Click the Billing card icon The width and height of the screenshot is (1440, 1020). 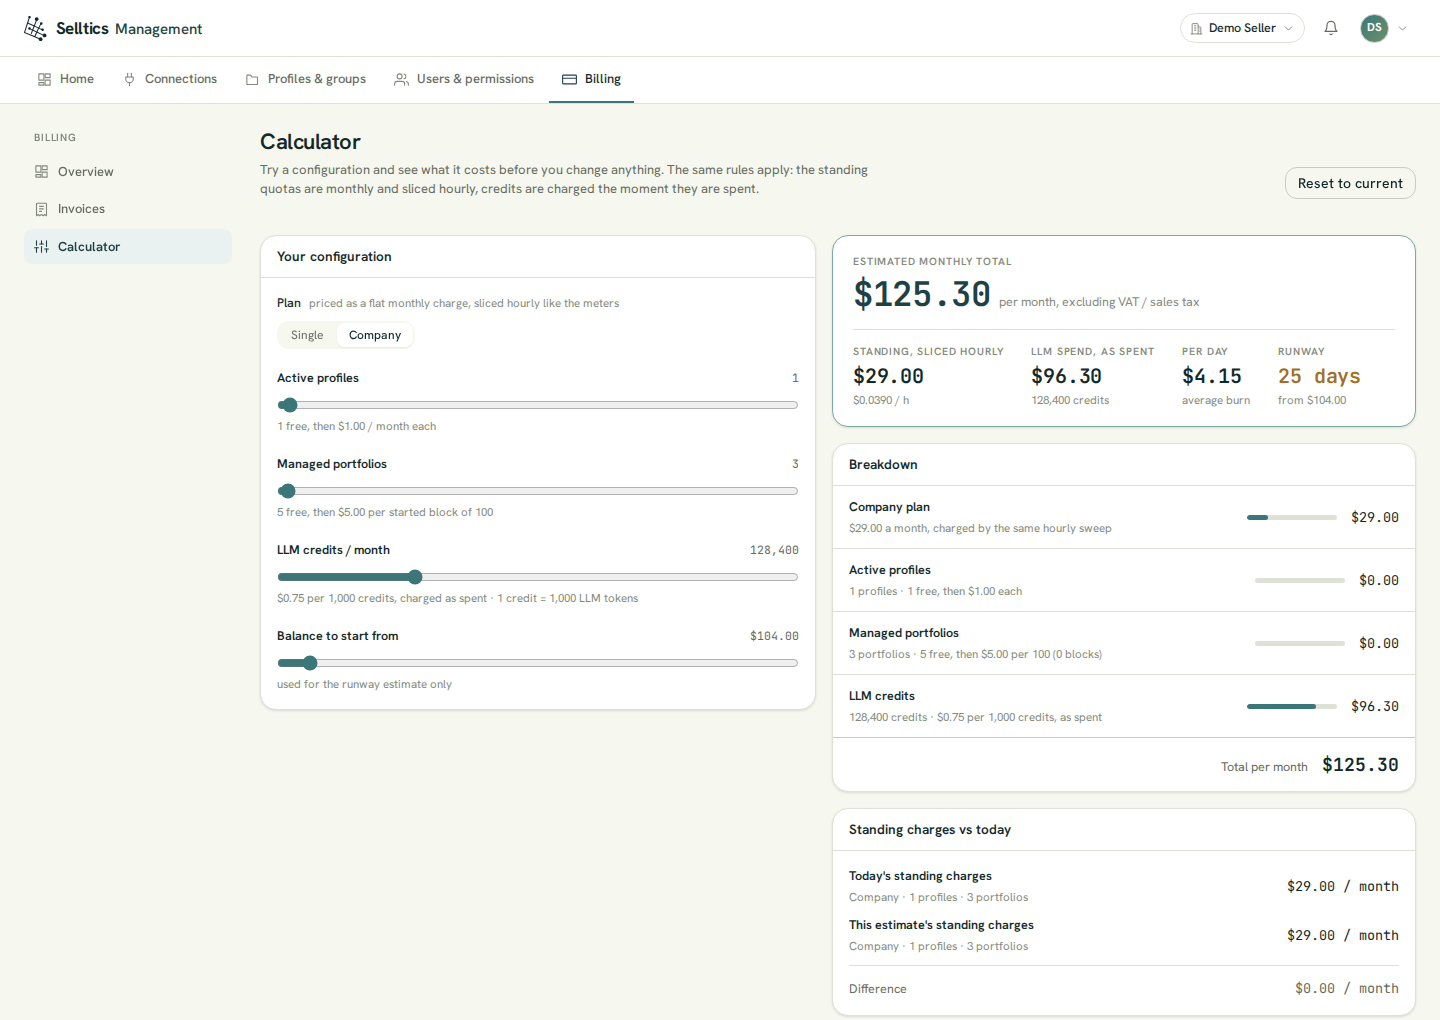569,79
